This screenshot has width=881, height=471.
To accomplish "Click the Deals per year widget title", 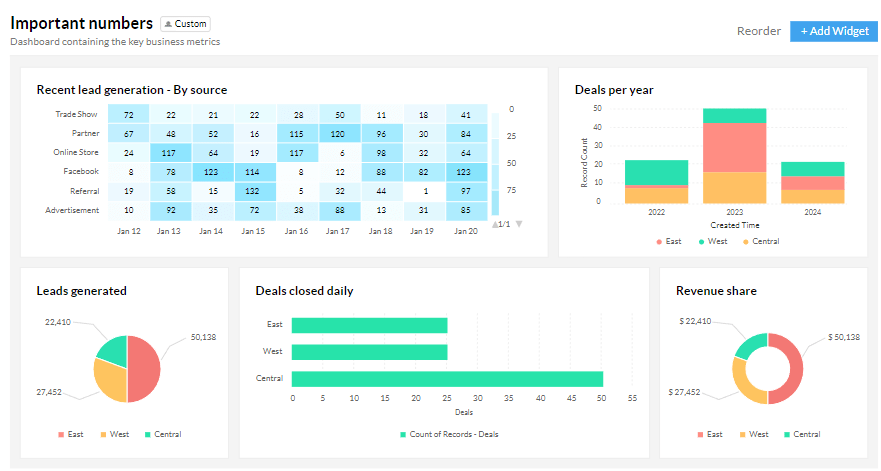I will tap(614, 90).
